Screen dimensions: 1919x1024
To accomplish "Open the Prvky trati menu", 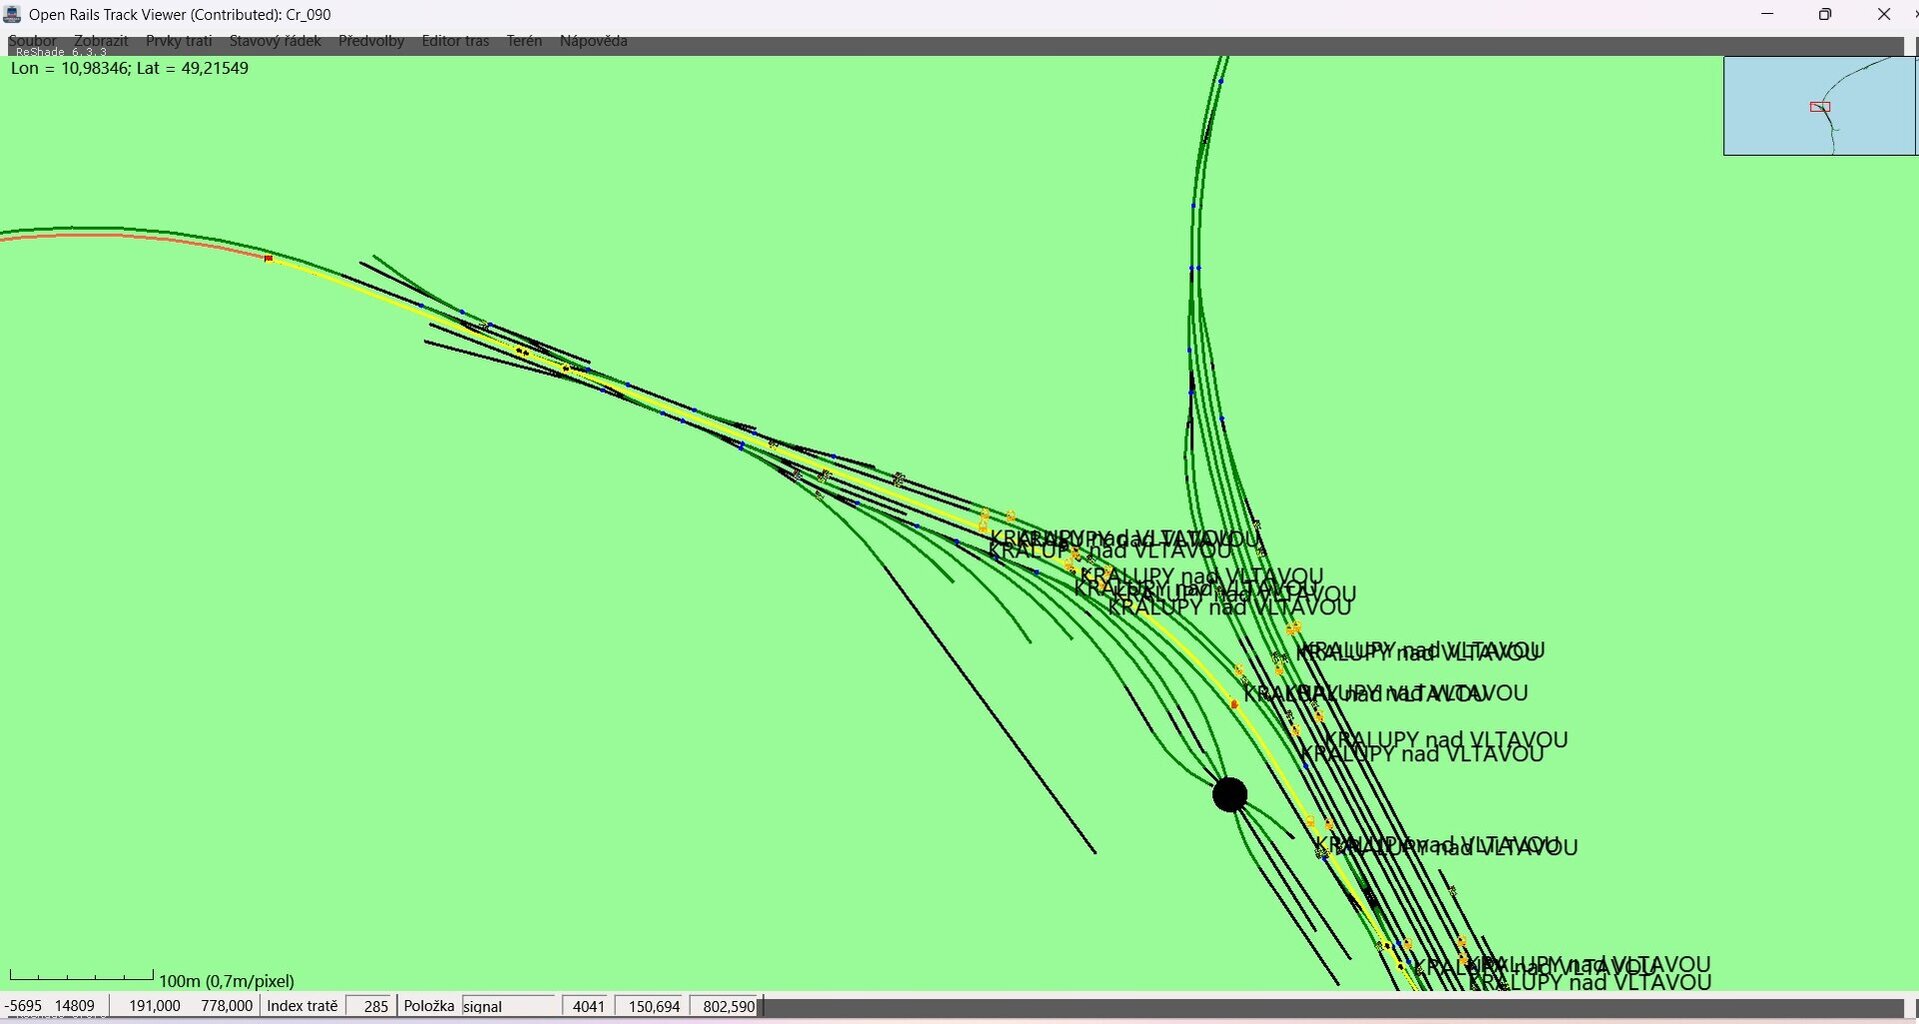I will pyautogui.click(x=179, y=41).
